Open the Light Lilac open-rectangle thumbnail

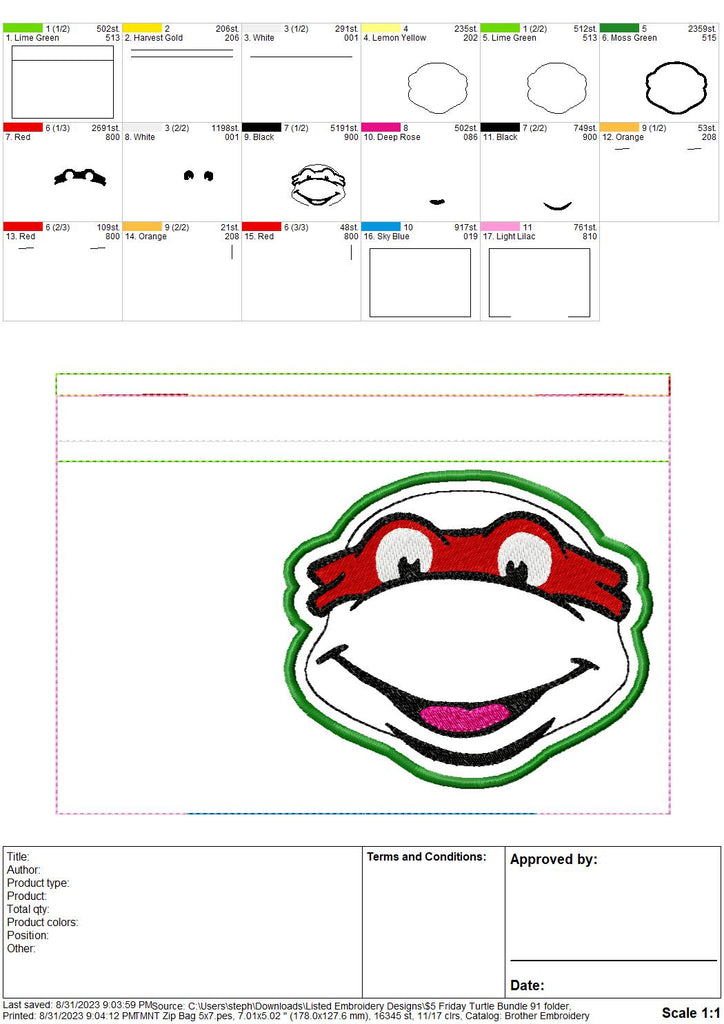coord(540,282)
